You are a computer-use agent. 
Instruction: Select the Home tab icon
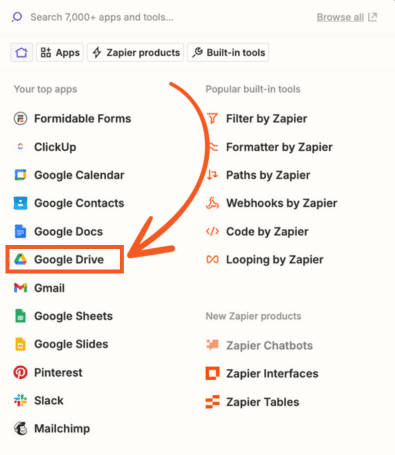point(22,52)
